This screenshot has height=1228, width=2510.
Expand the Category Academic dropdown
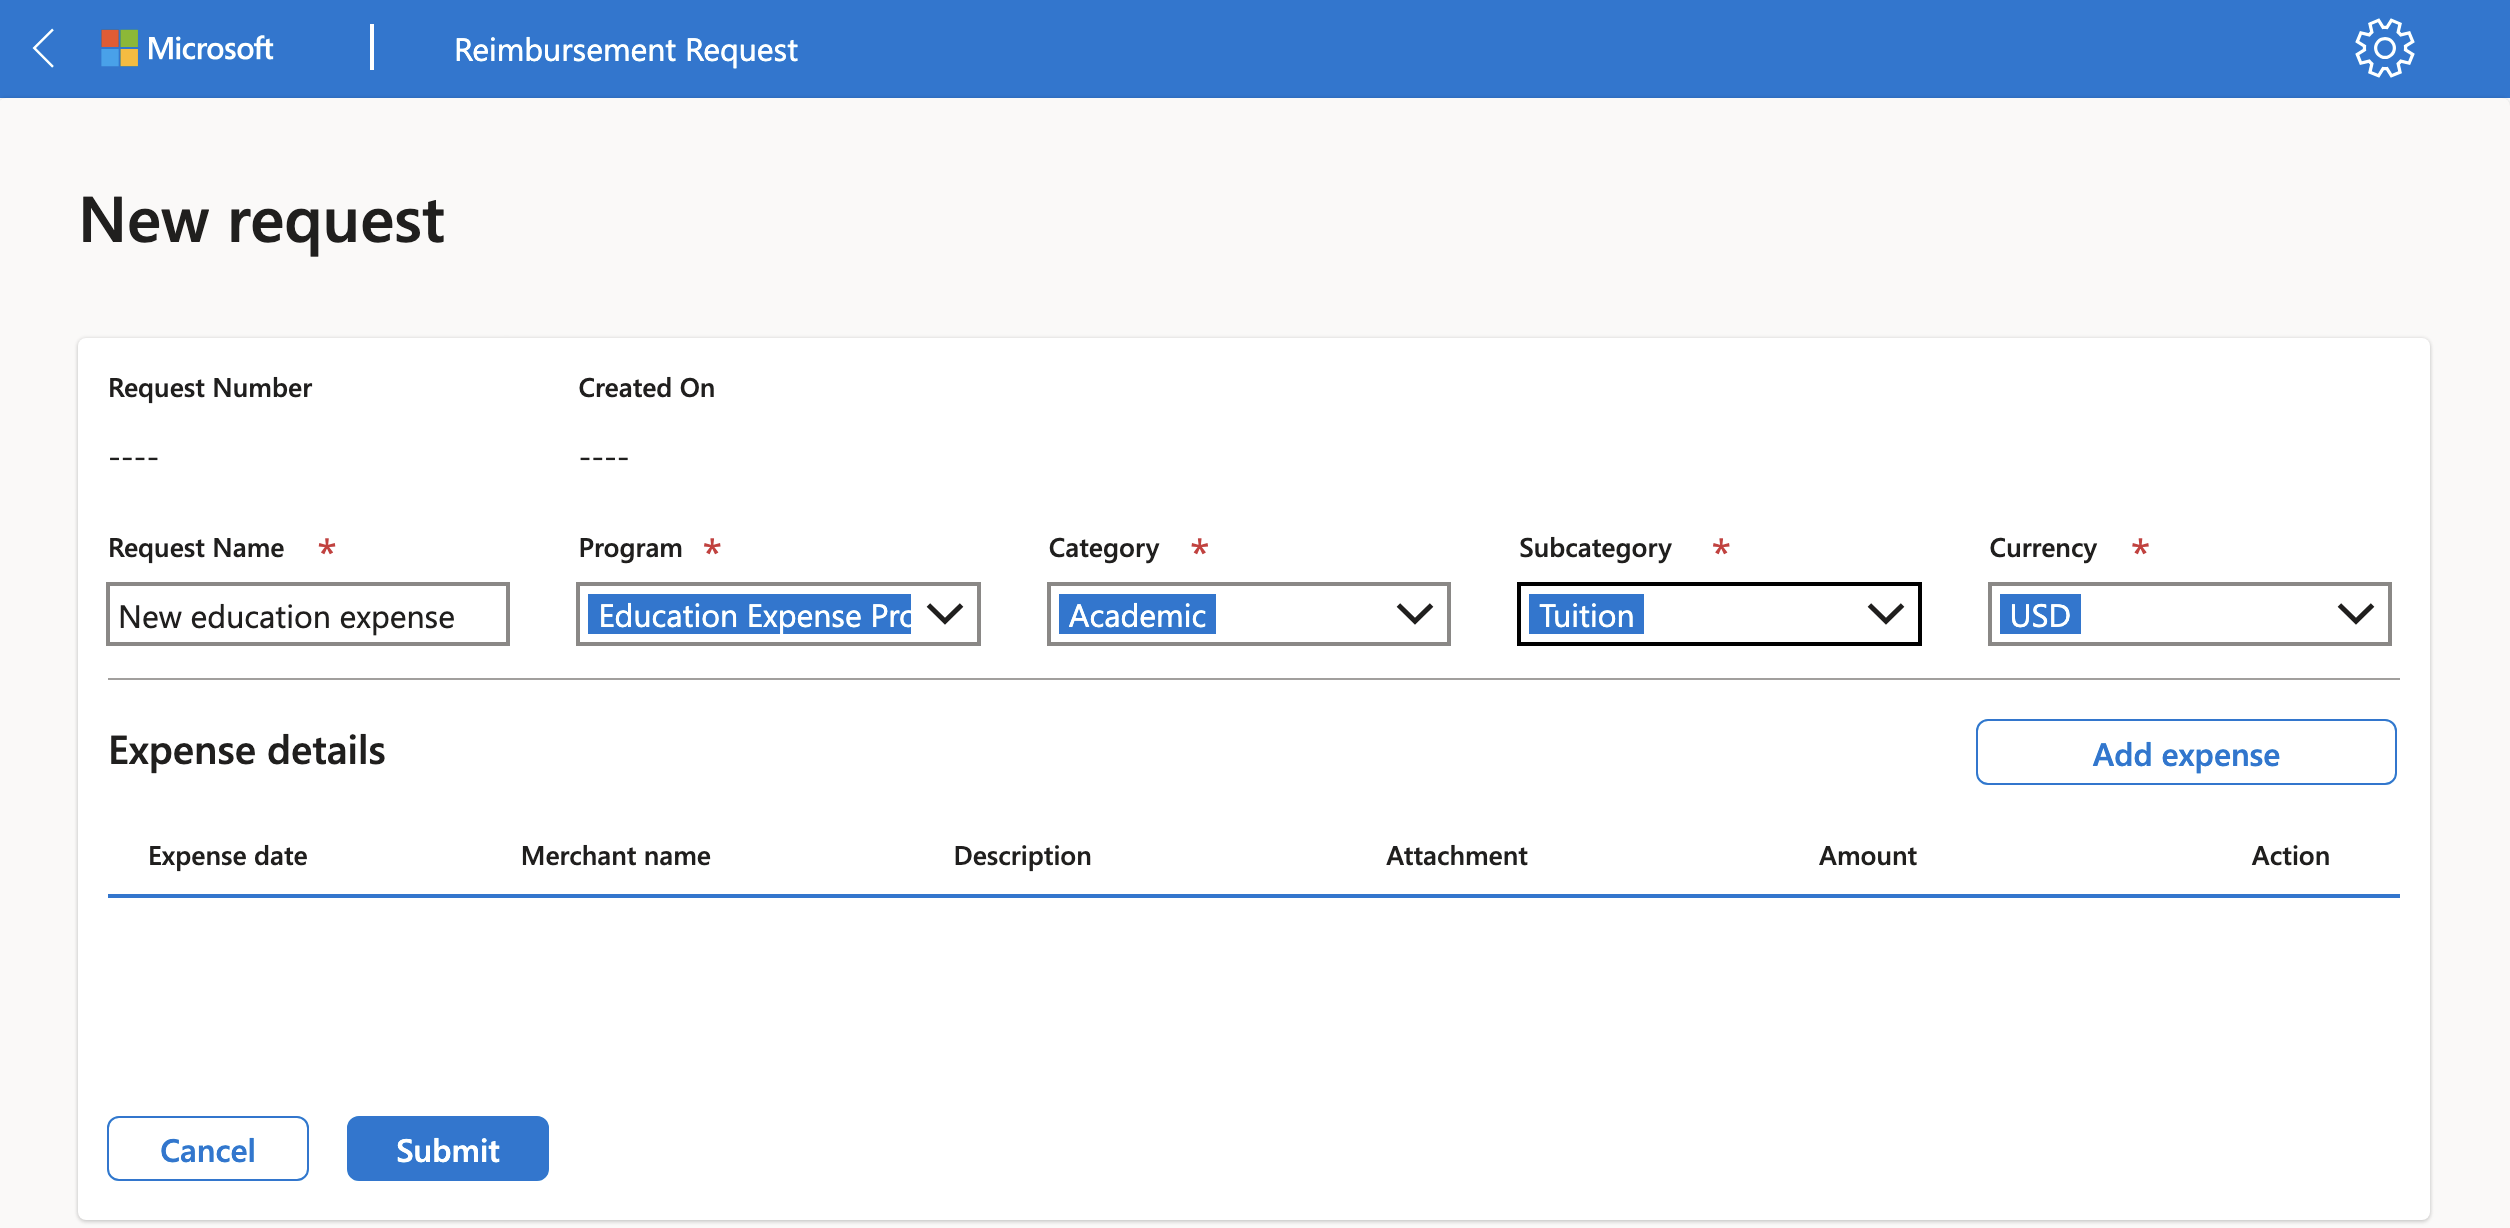coord(1415,615)
